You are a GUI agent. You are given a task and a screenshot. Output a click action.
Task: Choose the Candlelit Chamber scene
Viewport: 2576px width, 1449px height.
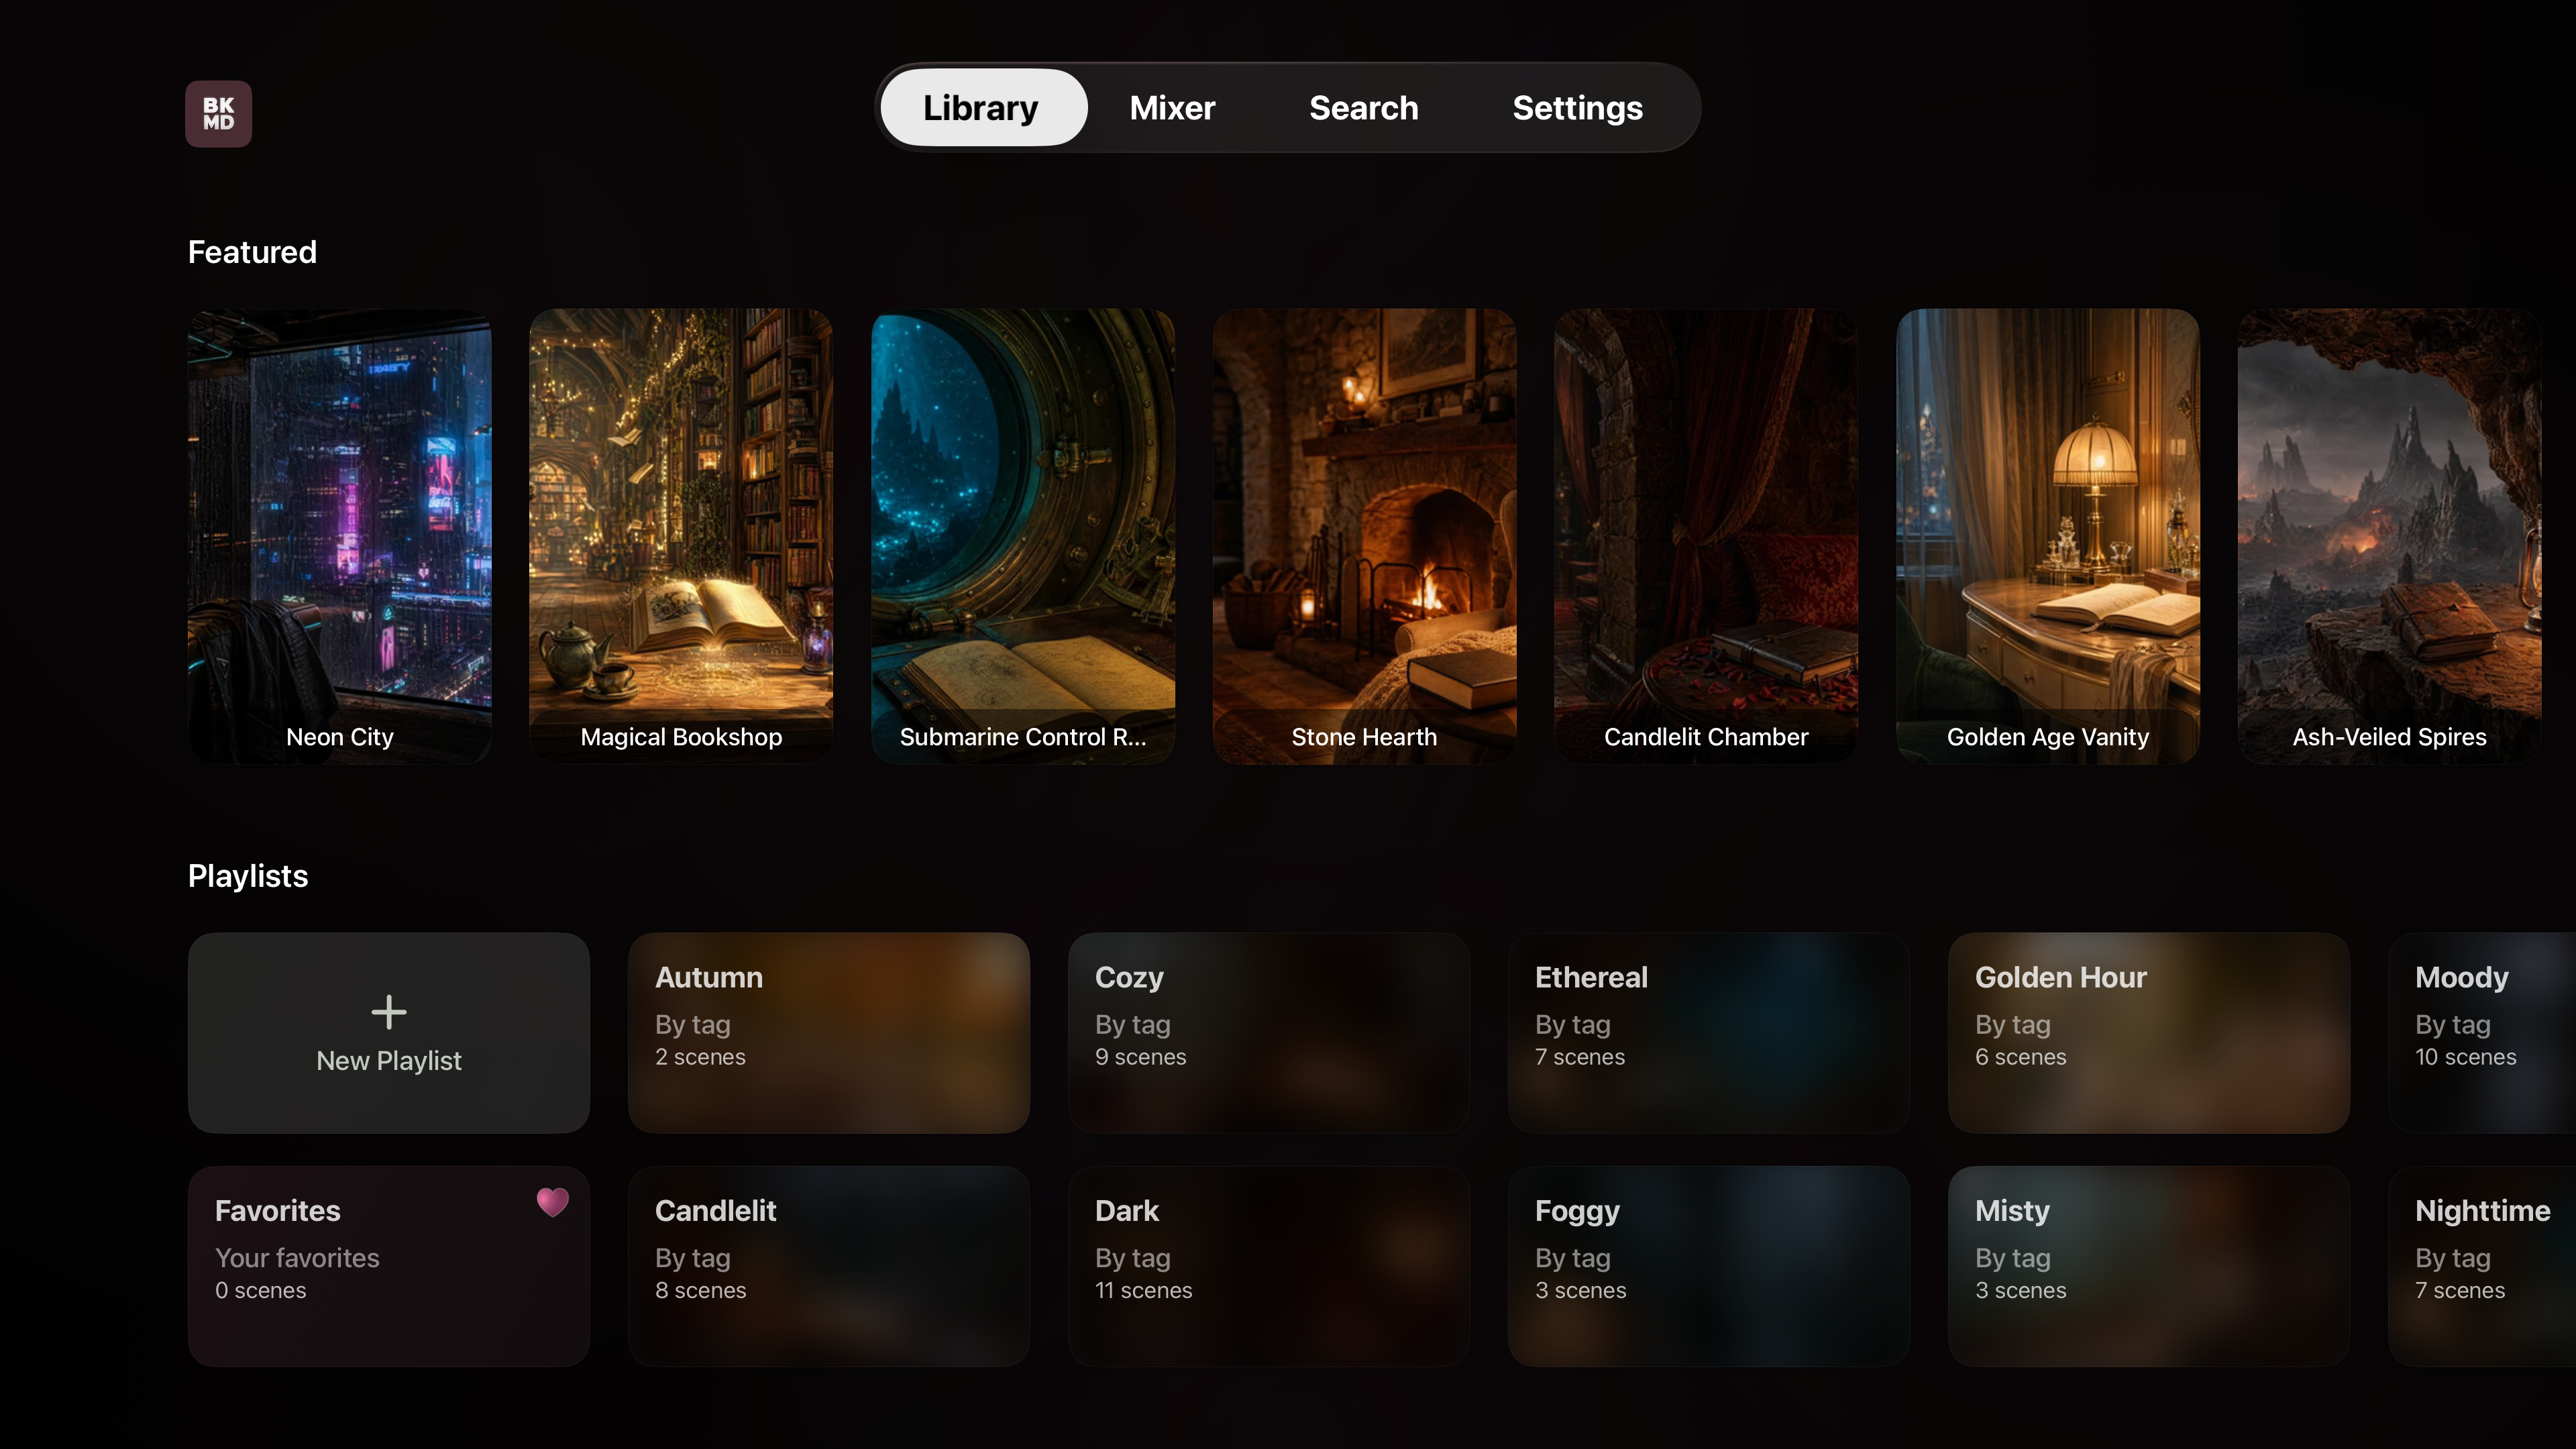[x=1706, y=537]
